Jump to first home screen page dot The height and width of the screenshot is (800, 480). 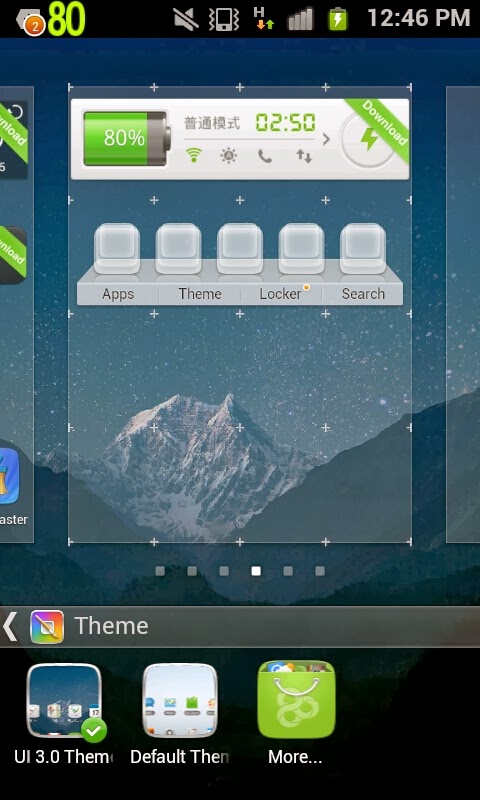tap(160, 571)
